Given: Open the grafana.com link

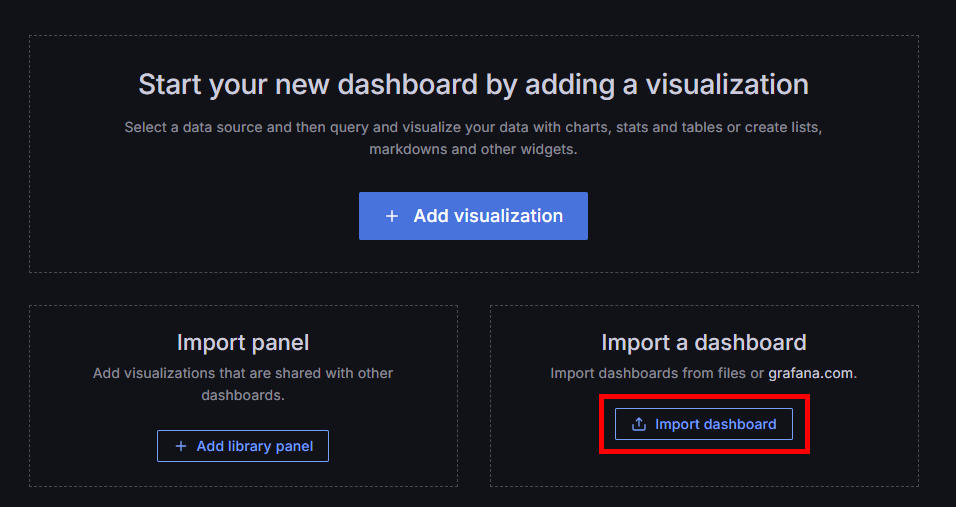Looking at the screenshot, I should click(x=810, y=373).
